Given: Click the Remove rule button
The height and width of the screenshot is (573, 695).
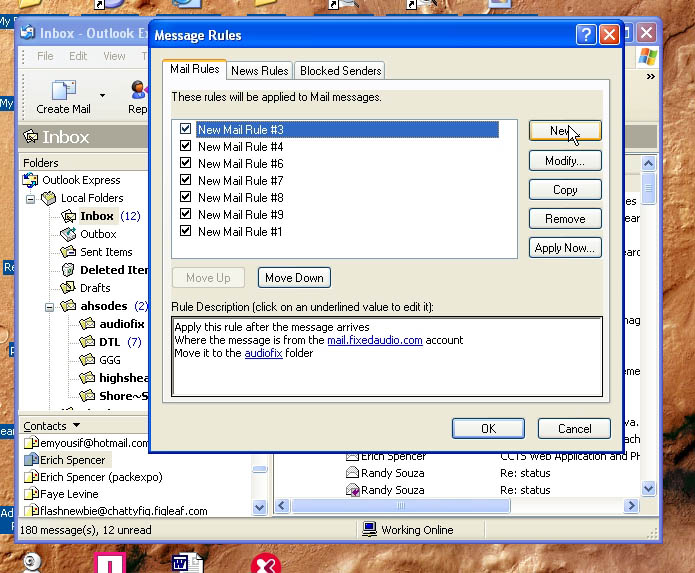Looking at the screenshot, I should coord(565,219).
